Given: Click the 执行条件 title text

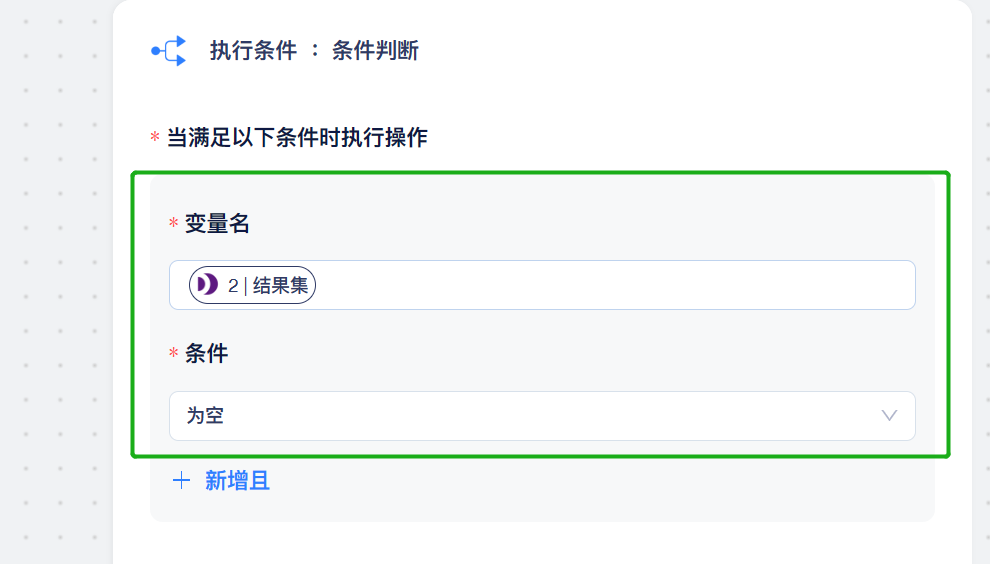Looking at the screenshot, I should click(x=253, y=51).
